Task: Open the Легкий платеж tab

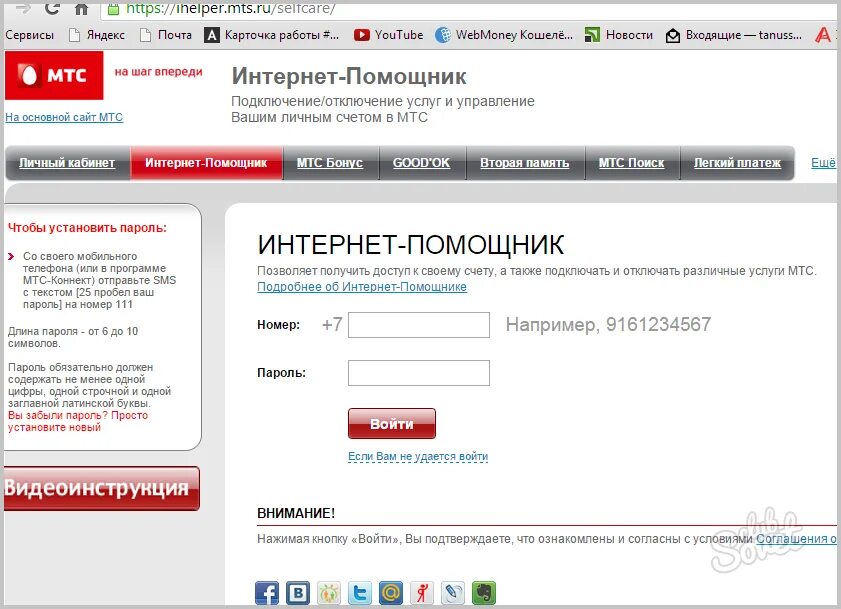Action: pyautogui.click(x=737, y=163)
